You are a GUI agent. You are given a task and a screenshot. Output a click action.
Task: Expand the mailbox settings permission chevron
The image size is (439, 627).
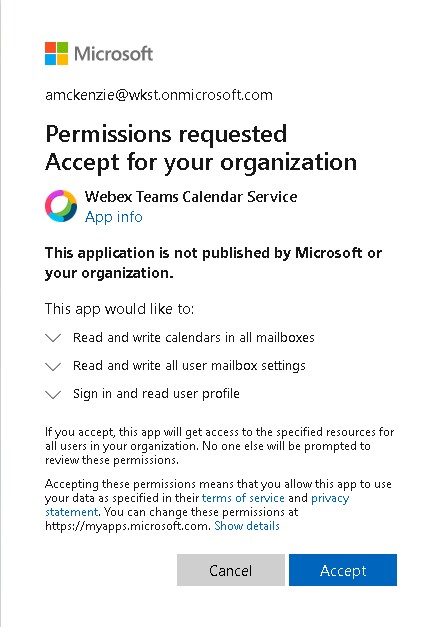pos(53,366)
